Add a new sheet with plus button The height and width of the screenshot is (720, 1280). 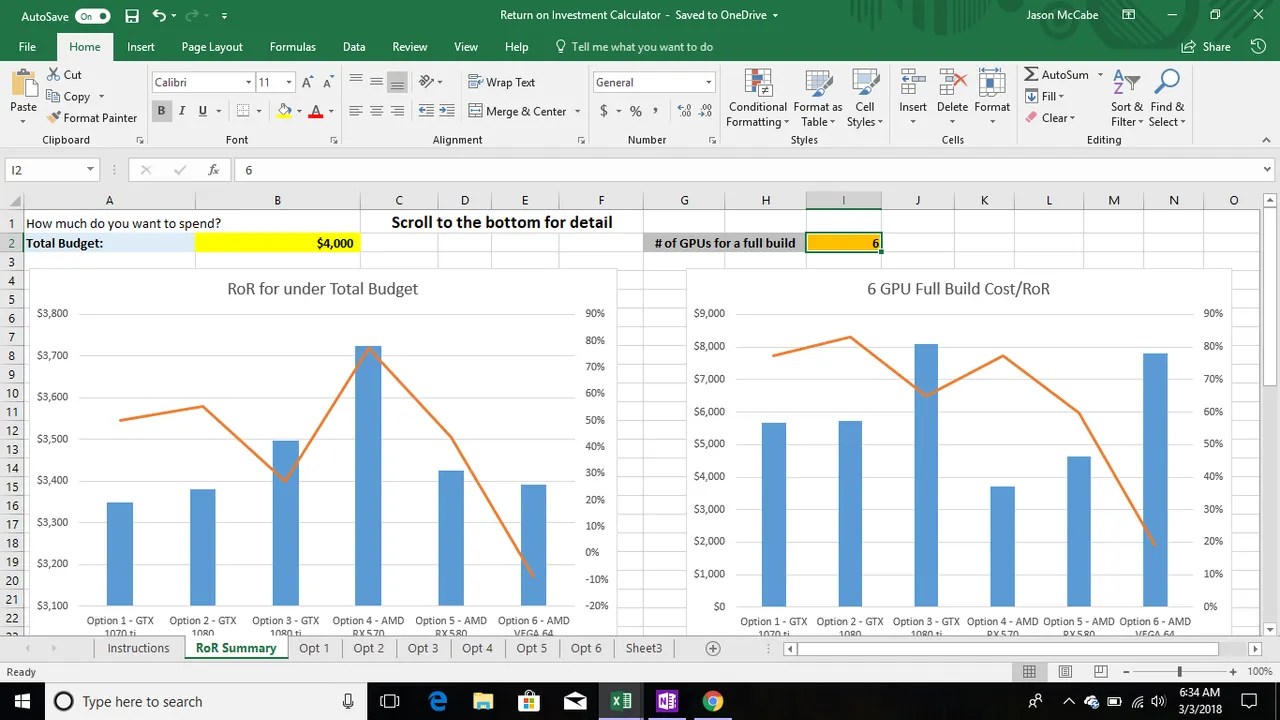click(x=713, y=648)
